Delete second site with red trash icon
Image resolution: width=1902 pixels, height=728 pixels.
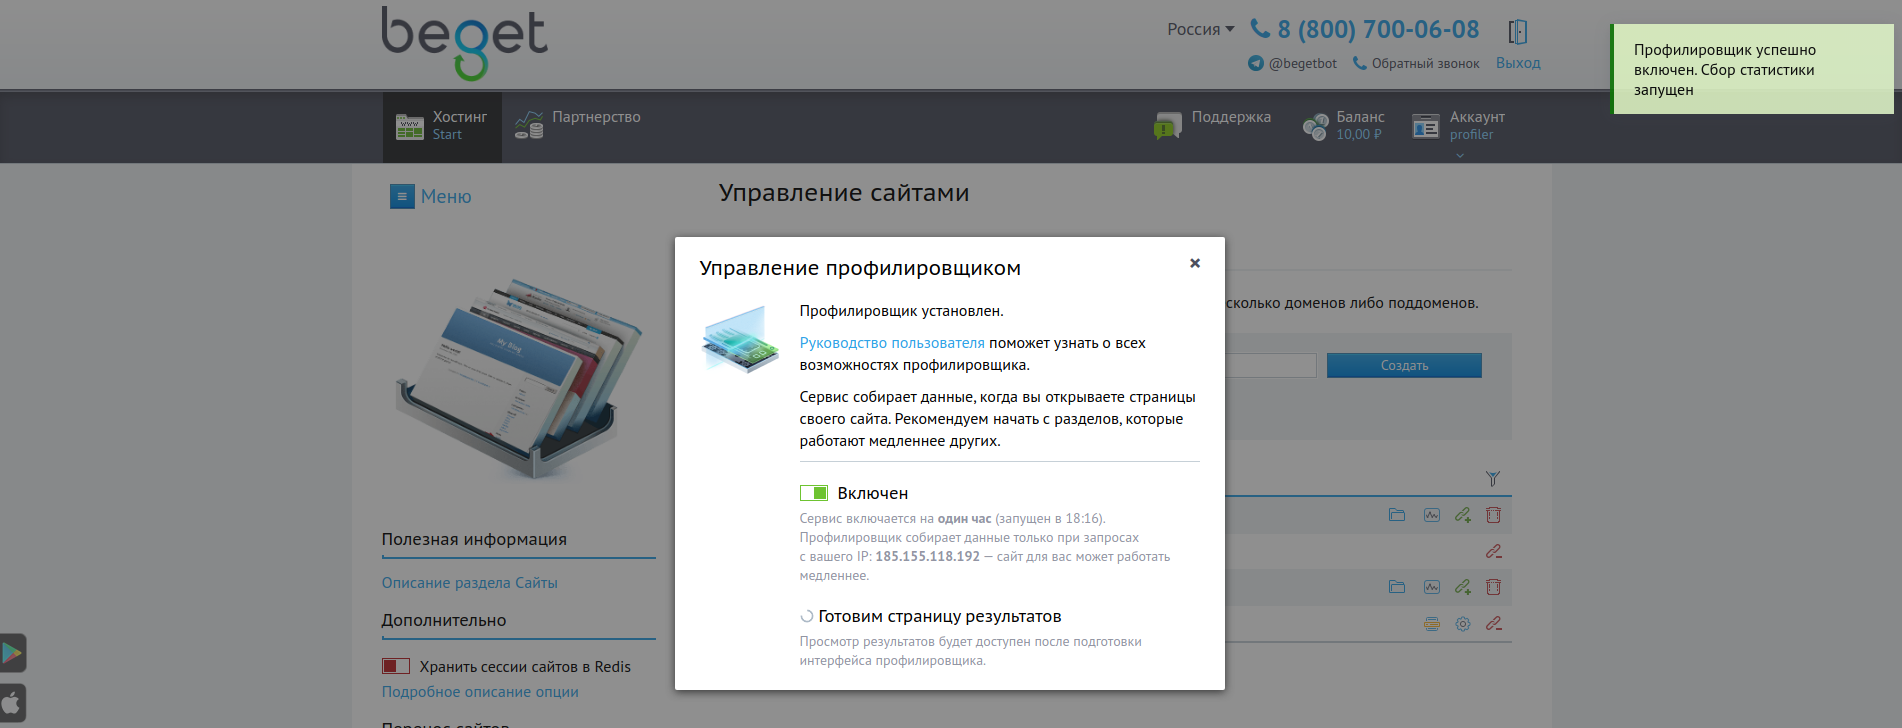[x=1493, y=587]
